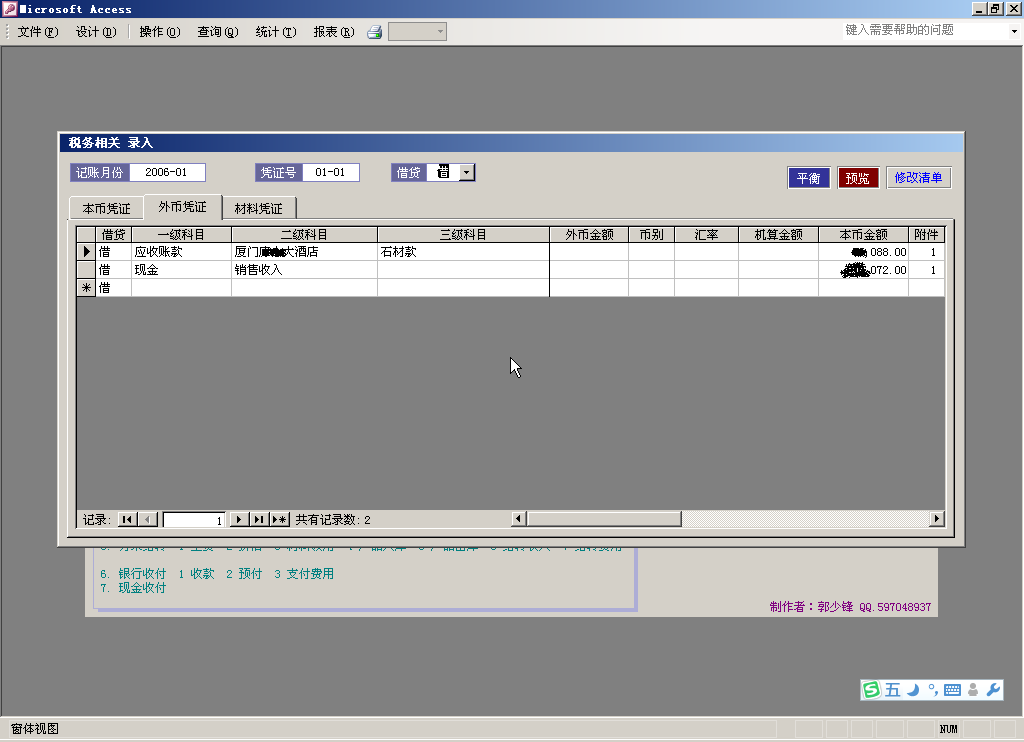Expand the 借贷 combo box dropdown
Screen dimensions: 1024x742
pos(467,173)
